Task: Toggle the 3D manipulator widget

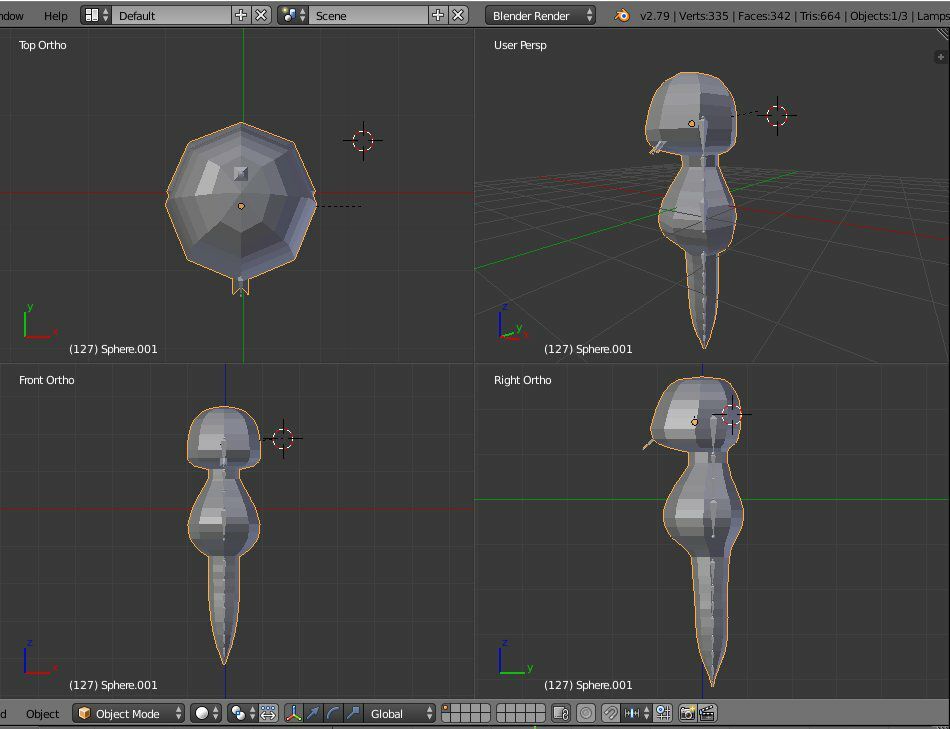Action: click(294, 713)
